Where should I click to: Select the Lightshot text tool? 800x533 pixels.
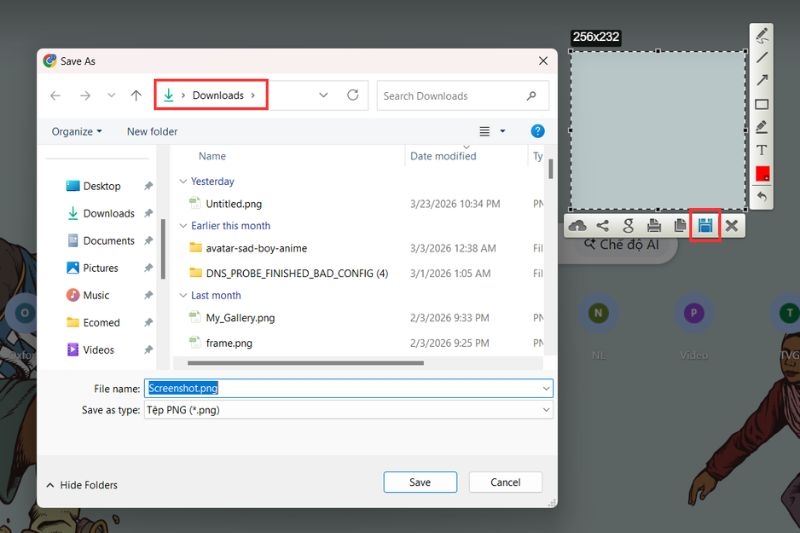point(762,150)
